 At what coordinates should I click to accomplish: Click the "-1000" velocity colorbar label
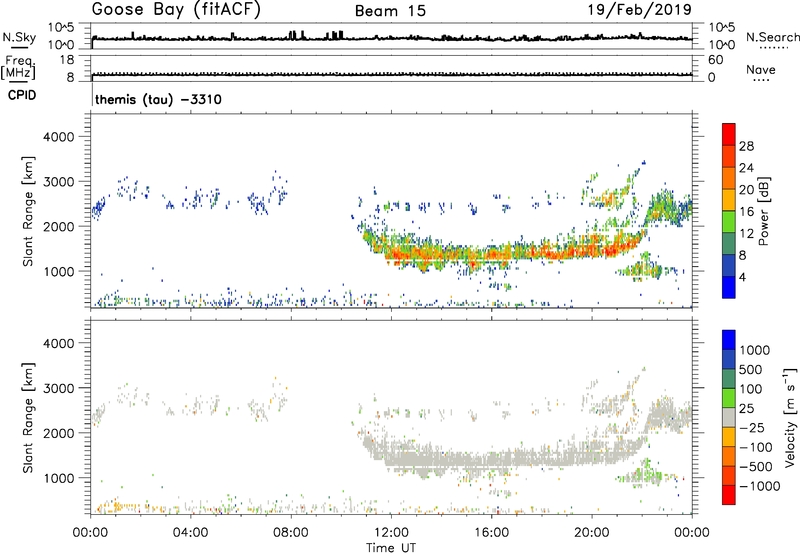pyautogui.click(x=759, y=486)
